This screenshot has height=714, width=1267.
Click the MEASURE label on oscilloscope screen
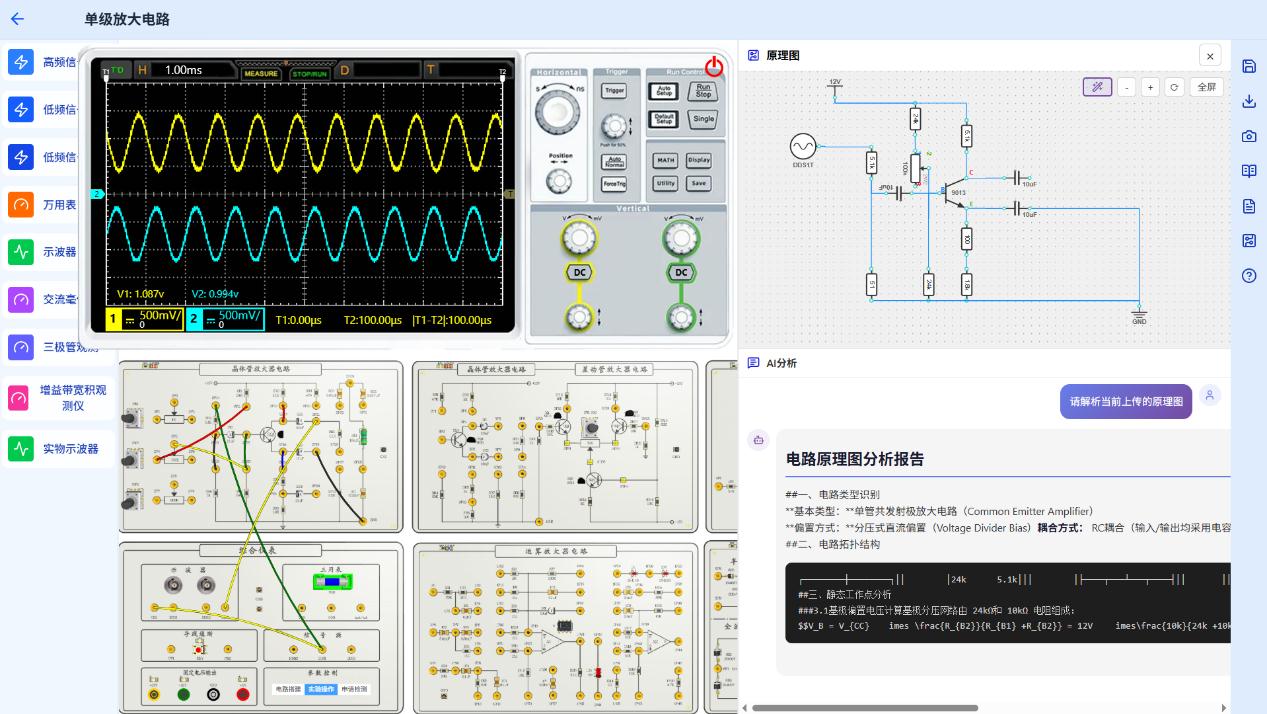261,73
